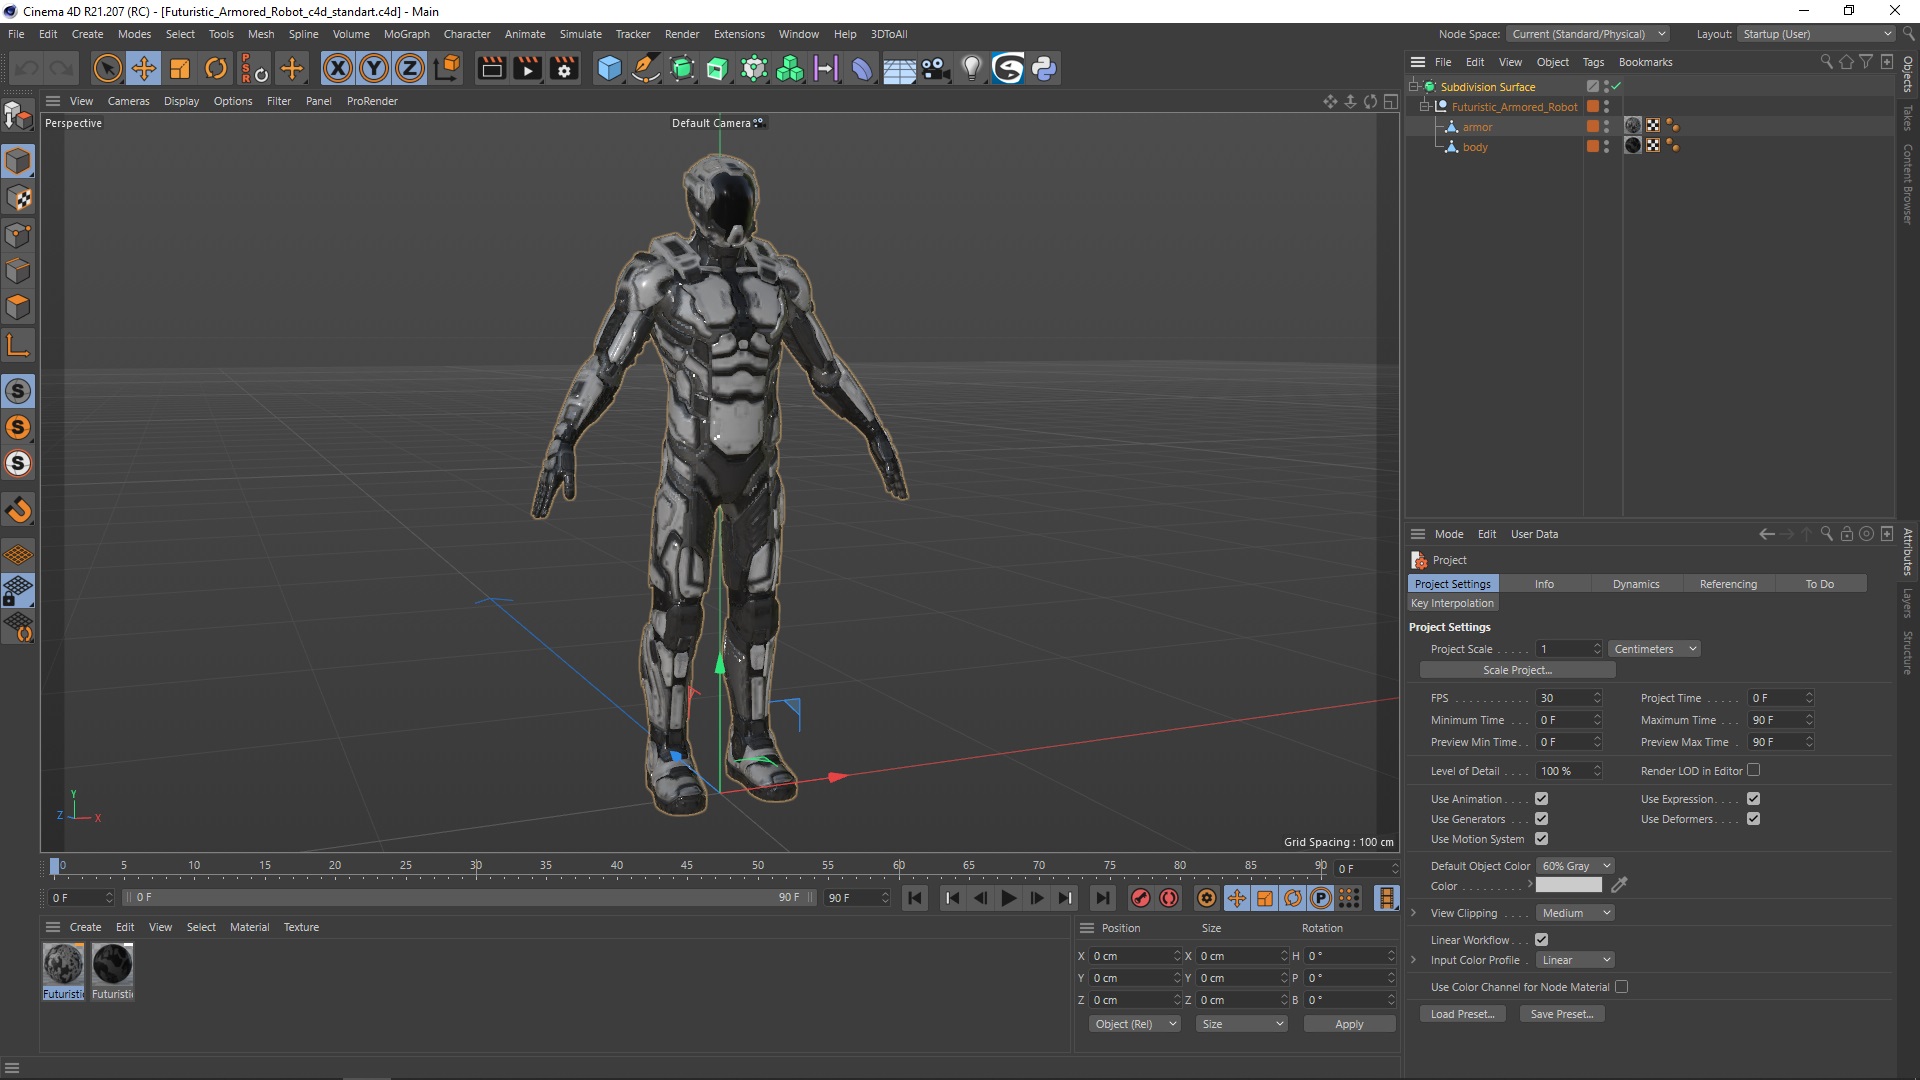Toggle Linear Workflow checkbox

(x=1541, y=940)
